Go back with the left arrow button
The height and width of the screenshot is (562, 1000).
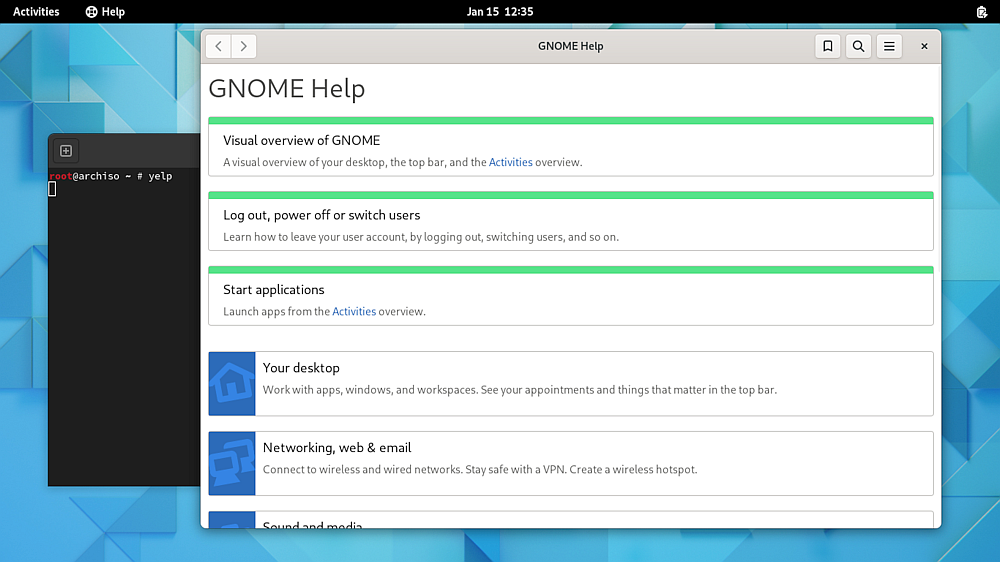tap(219, 46)
